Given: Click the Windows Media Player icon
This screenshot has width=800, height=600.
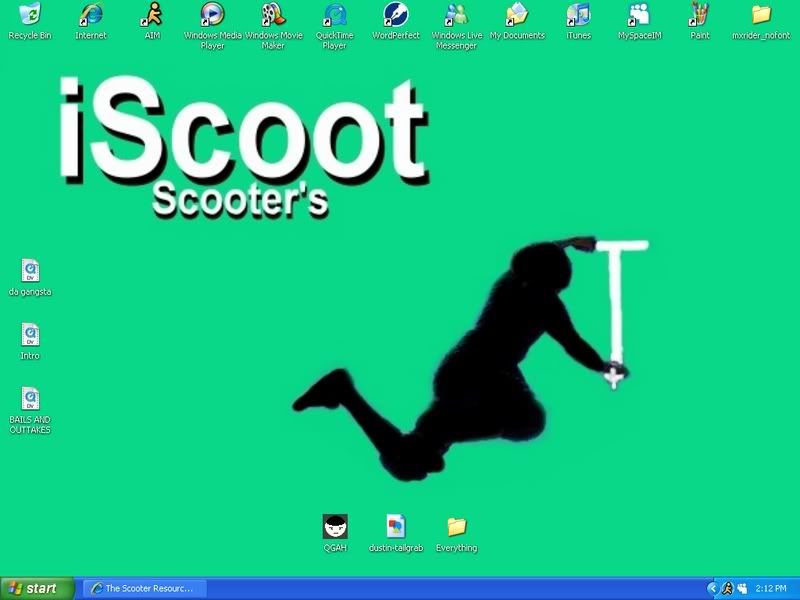Looking at the screenshot, I should [212, 15].
